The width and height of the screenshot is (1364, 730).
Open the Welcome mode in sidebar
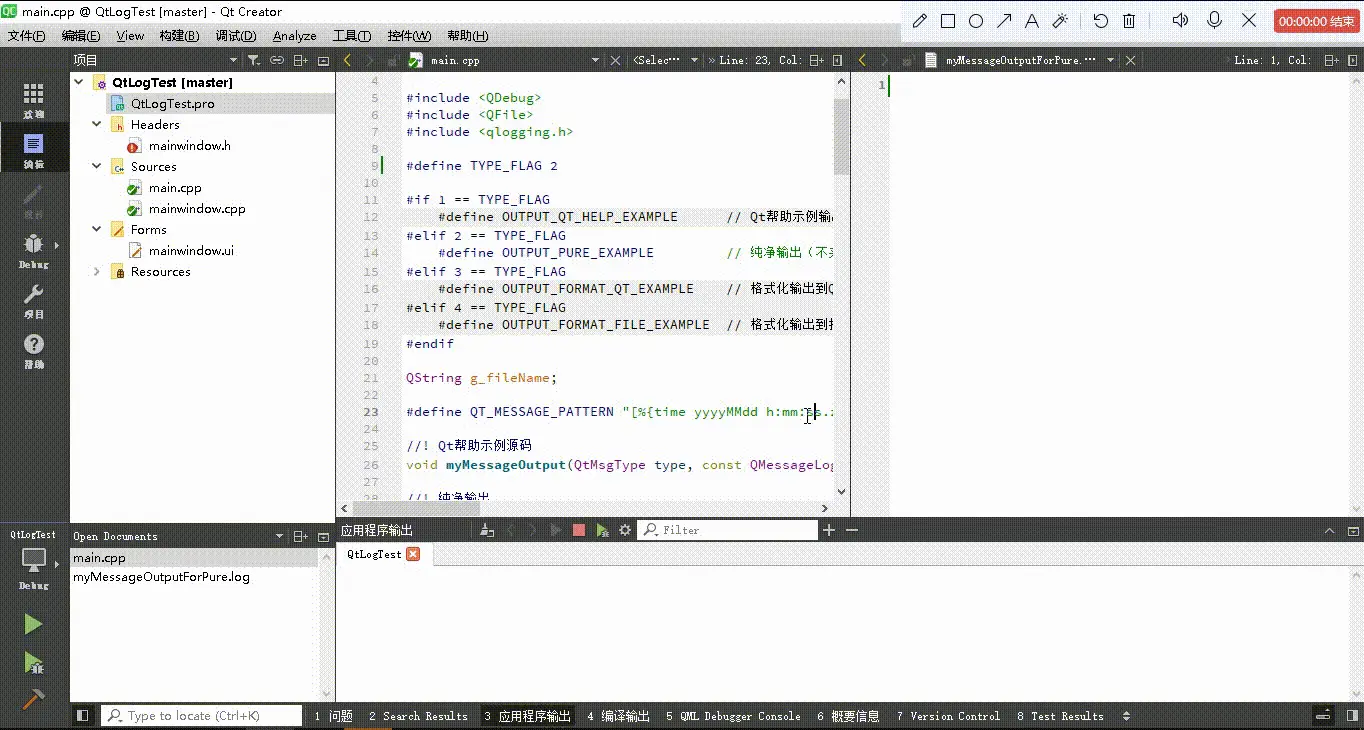point(33,100)
